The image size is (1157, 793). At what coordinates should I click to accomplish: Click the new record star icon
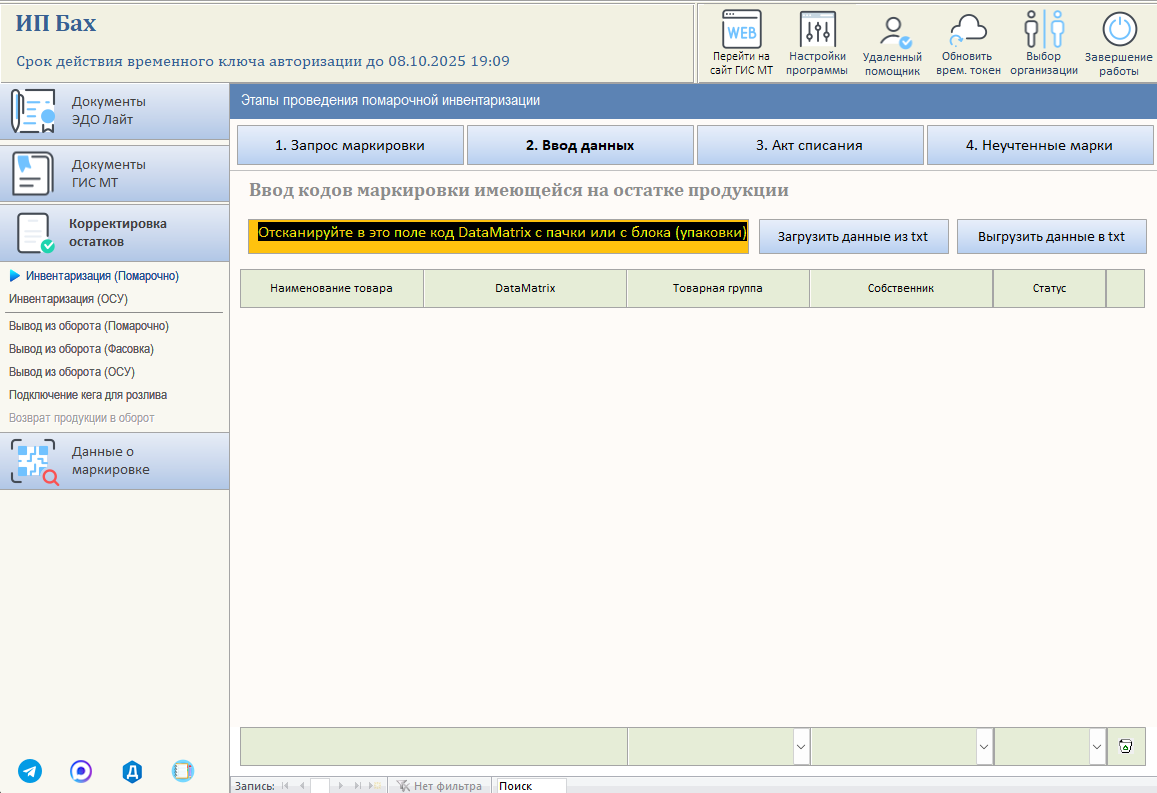376,786
